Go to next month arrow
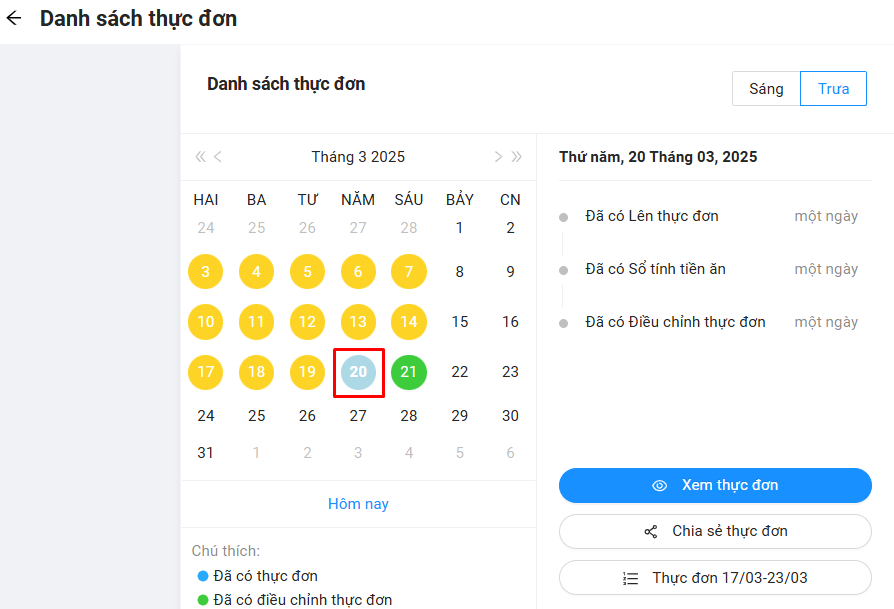The height and width of the screenshot is (609, 894). 498,157
